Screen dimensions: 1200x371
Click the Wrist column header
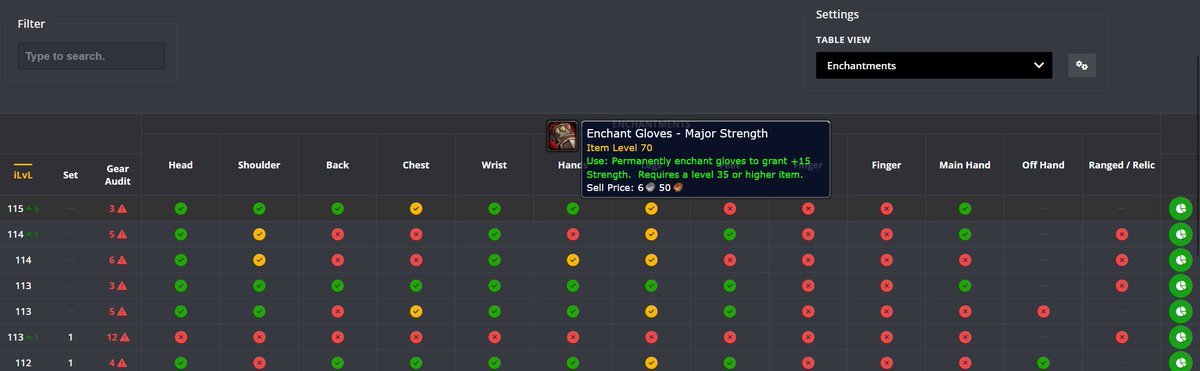tap(494, 165)
